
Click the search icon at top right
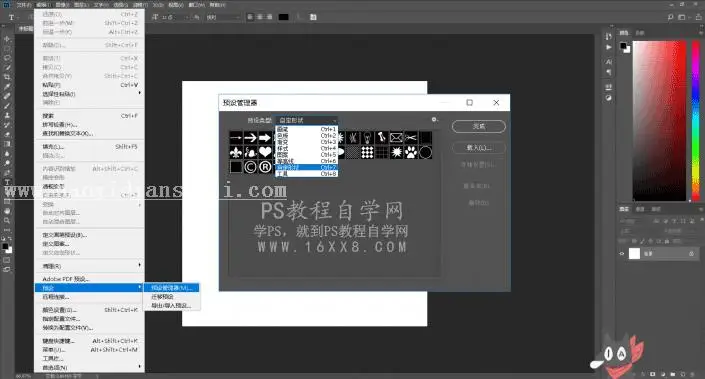coord(670,17)
